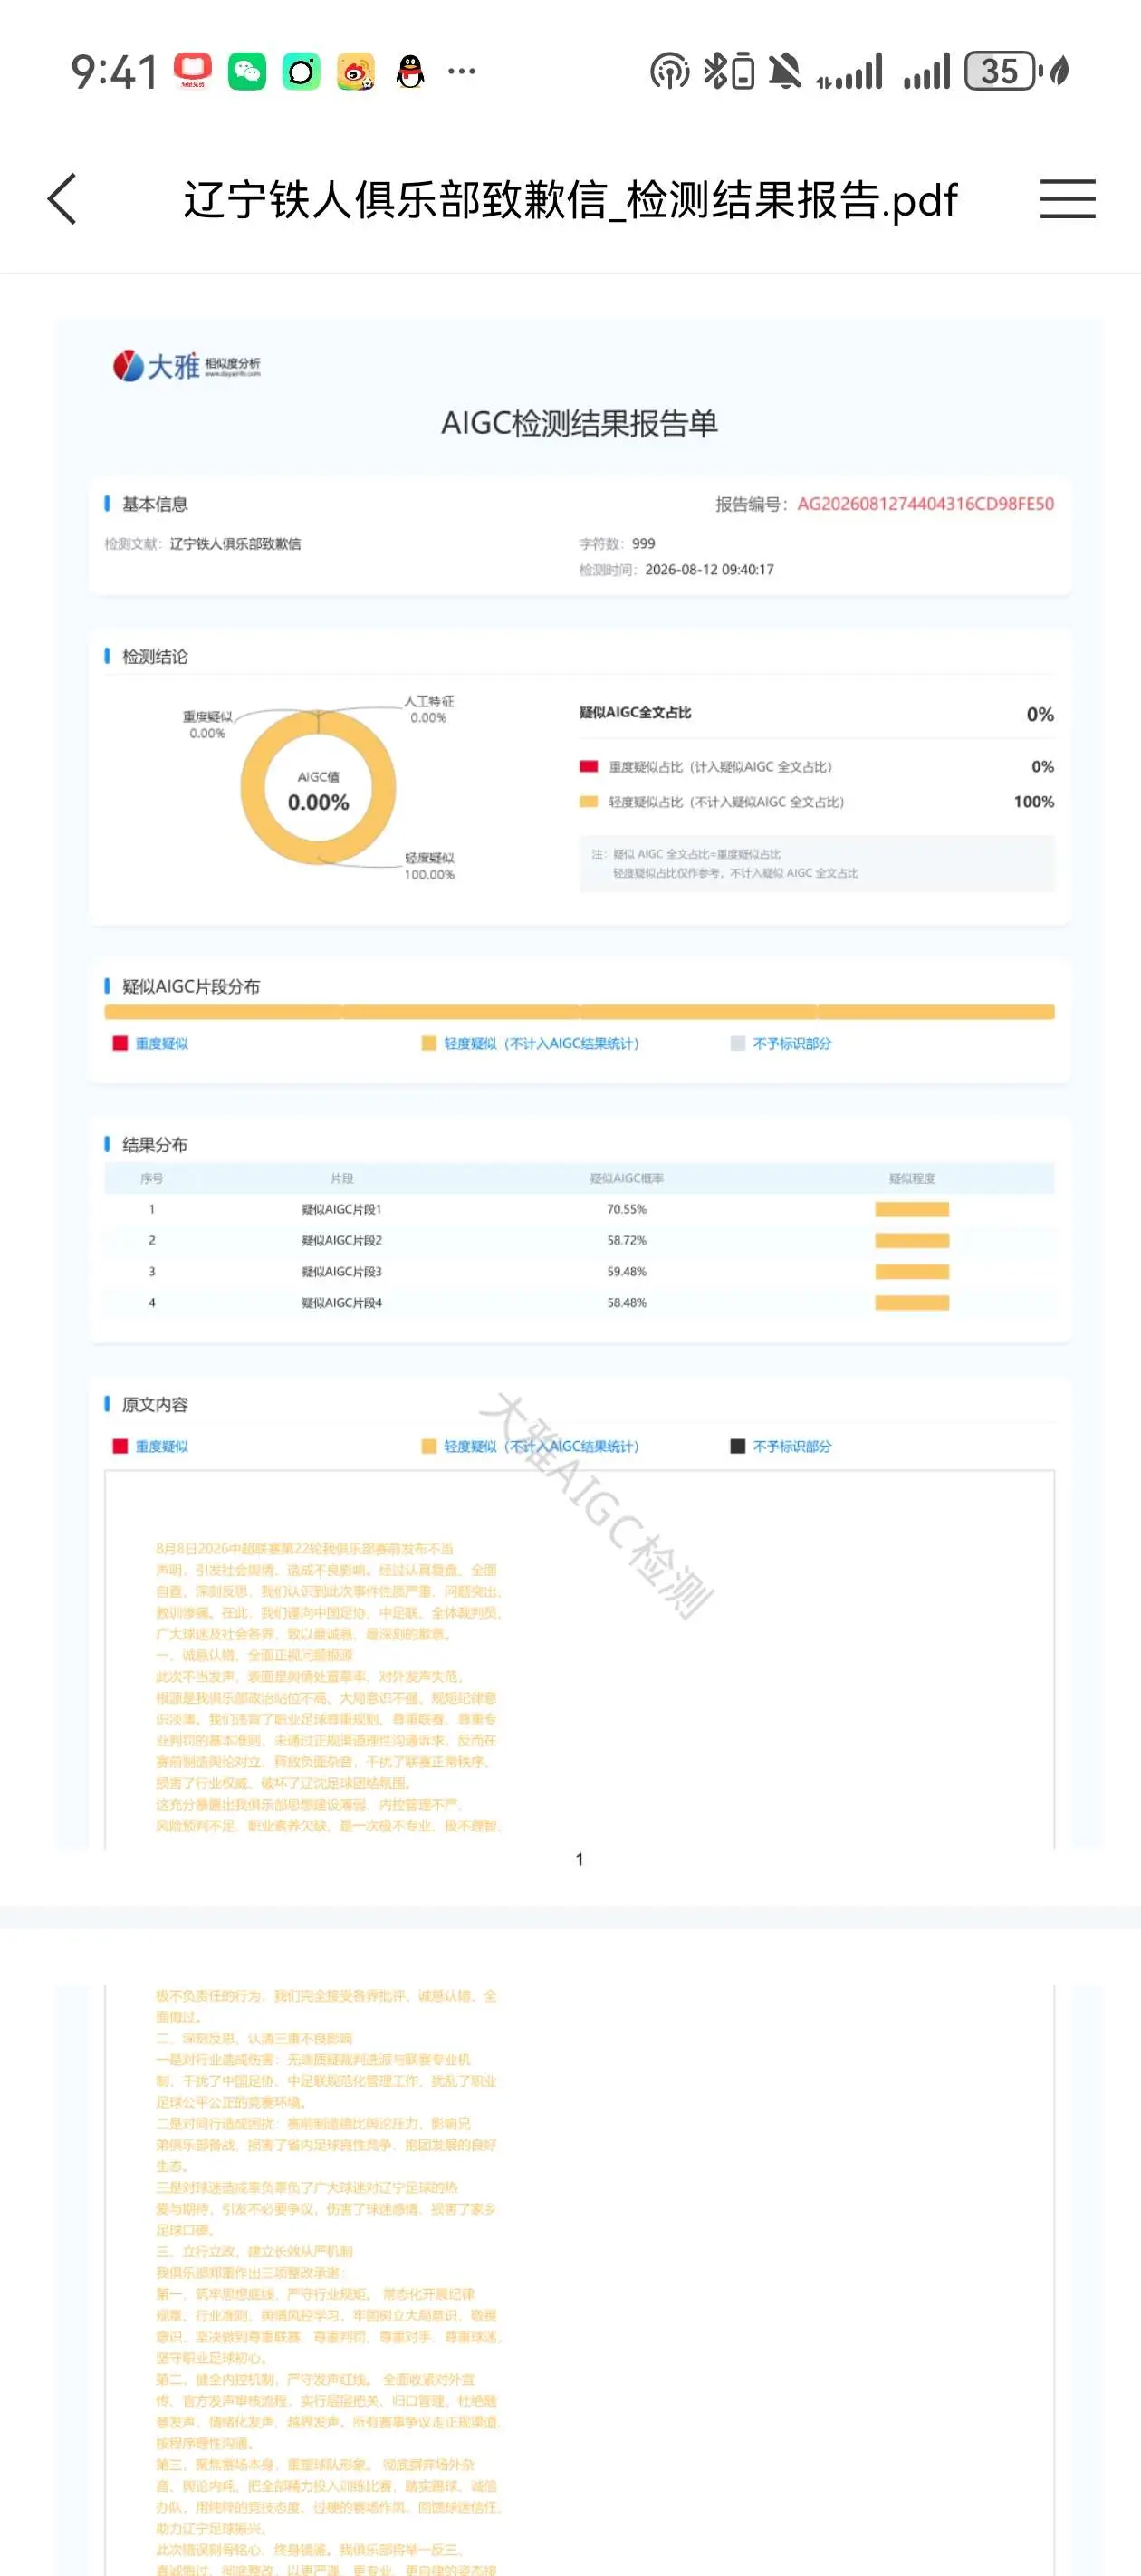Tap orange swatch beside 轻度疑似占比

click(588, 802)
